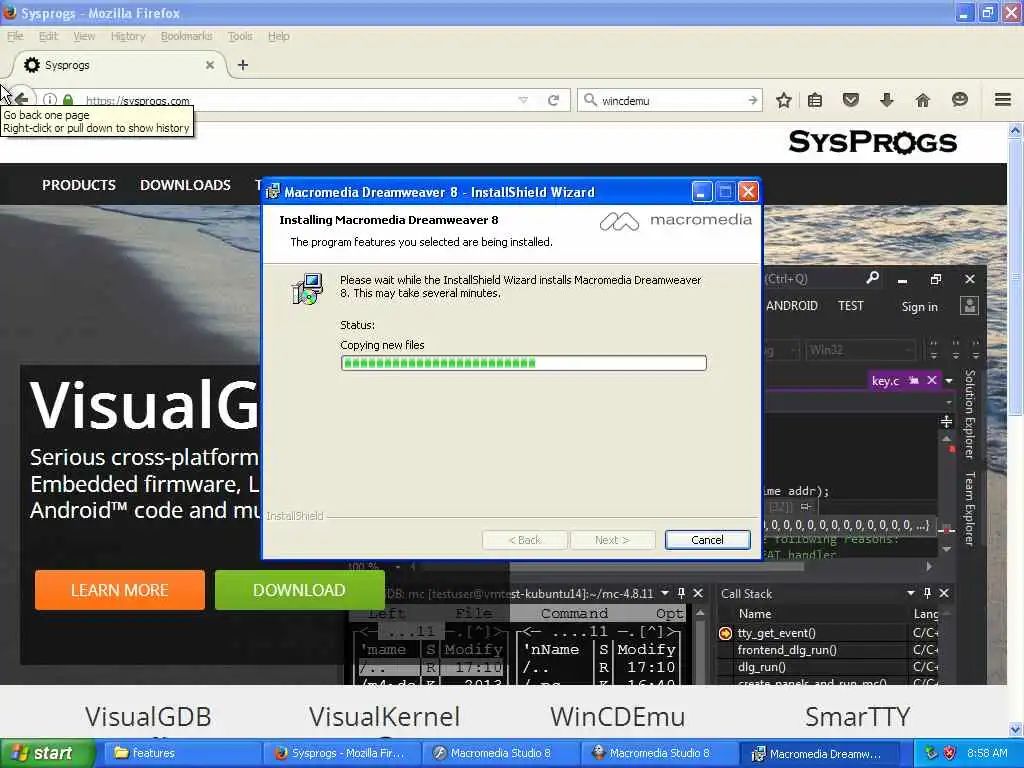The width and height of the screenshot is (1024, 768).
Task: Switch to features folder taskbar item
Action: coord(181,753)
